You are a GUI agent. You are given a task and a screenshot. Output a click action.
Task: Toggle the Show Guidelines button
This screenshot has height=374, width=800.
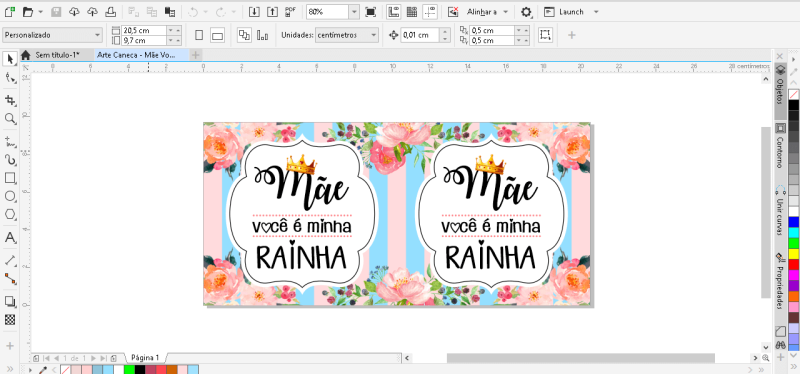point(430,11)
